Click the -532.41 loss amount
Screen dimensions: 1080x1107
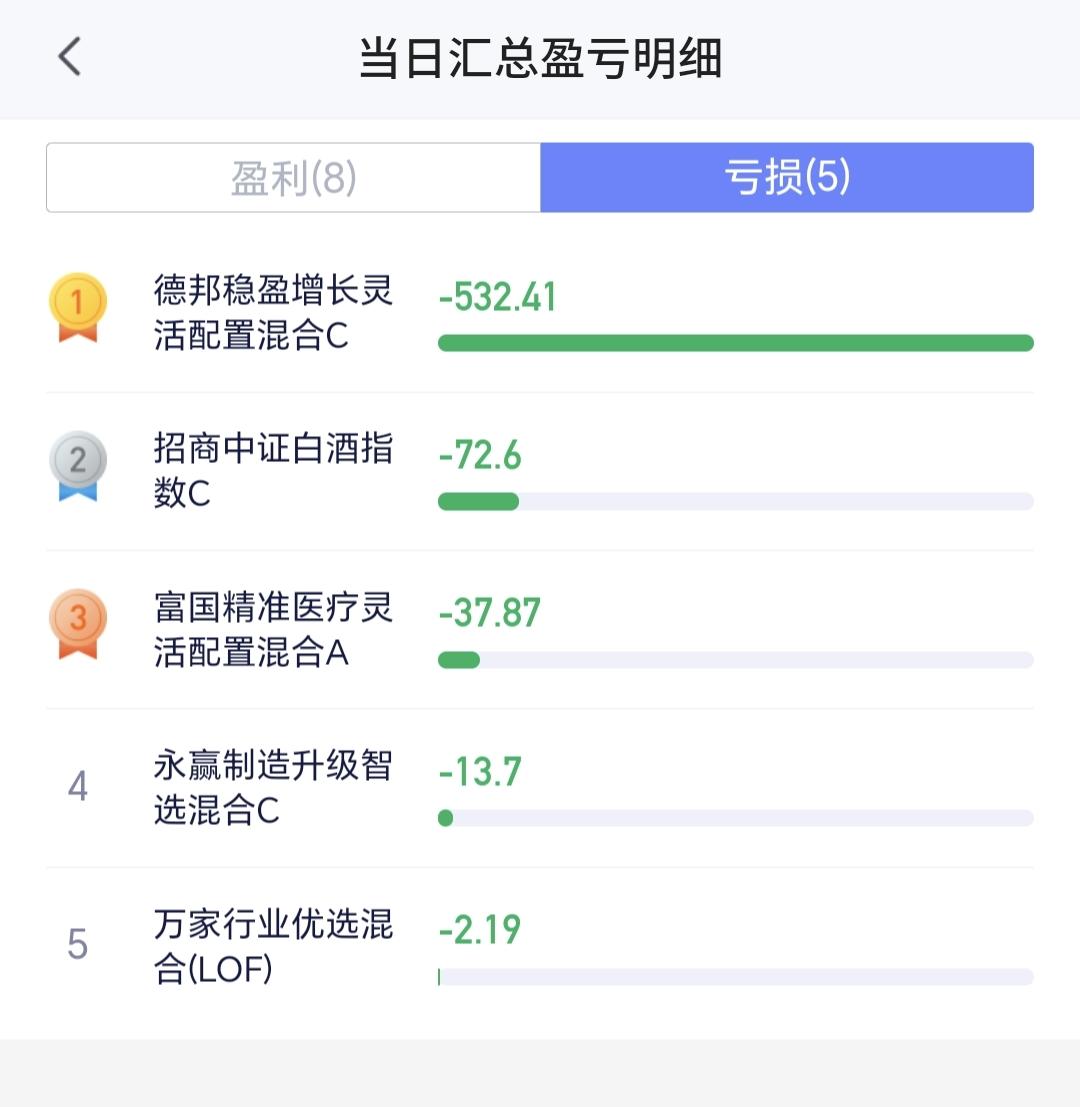(x=498, y=297)
